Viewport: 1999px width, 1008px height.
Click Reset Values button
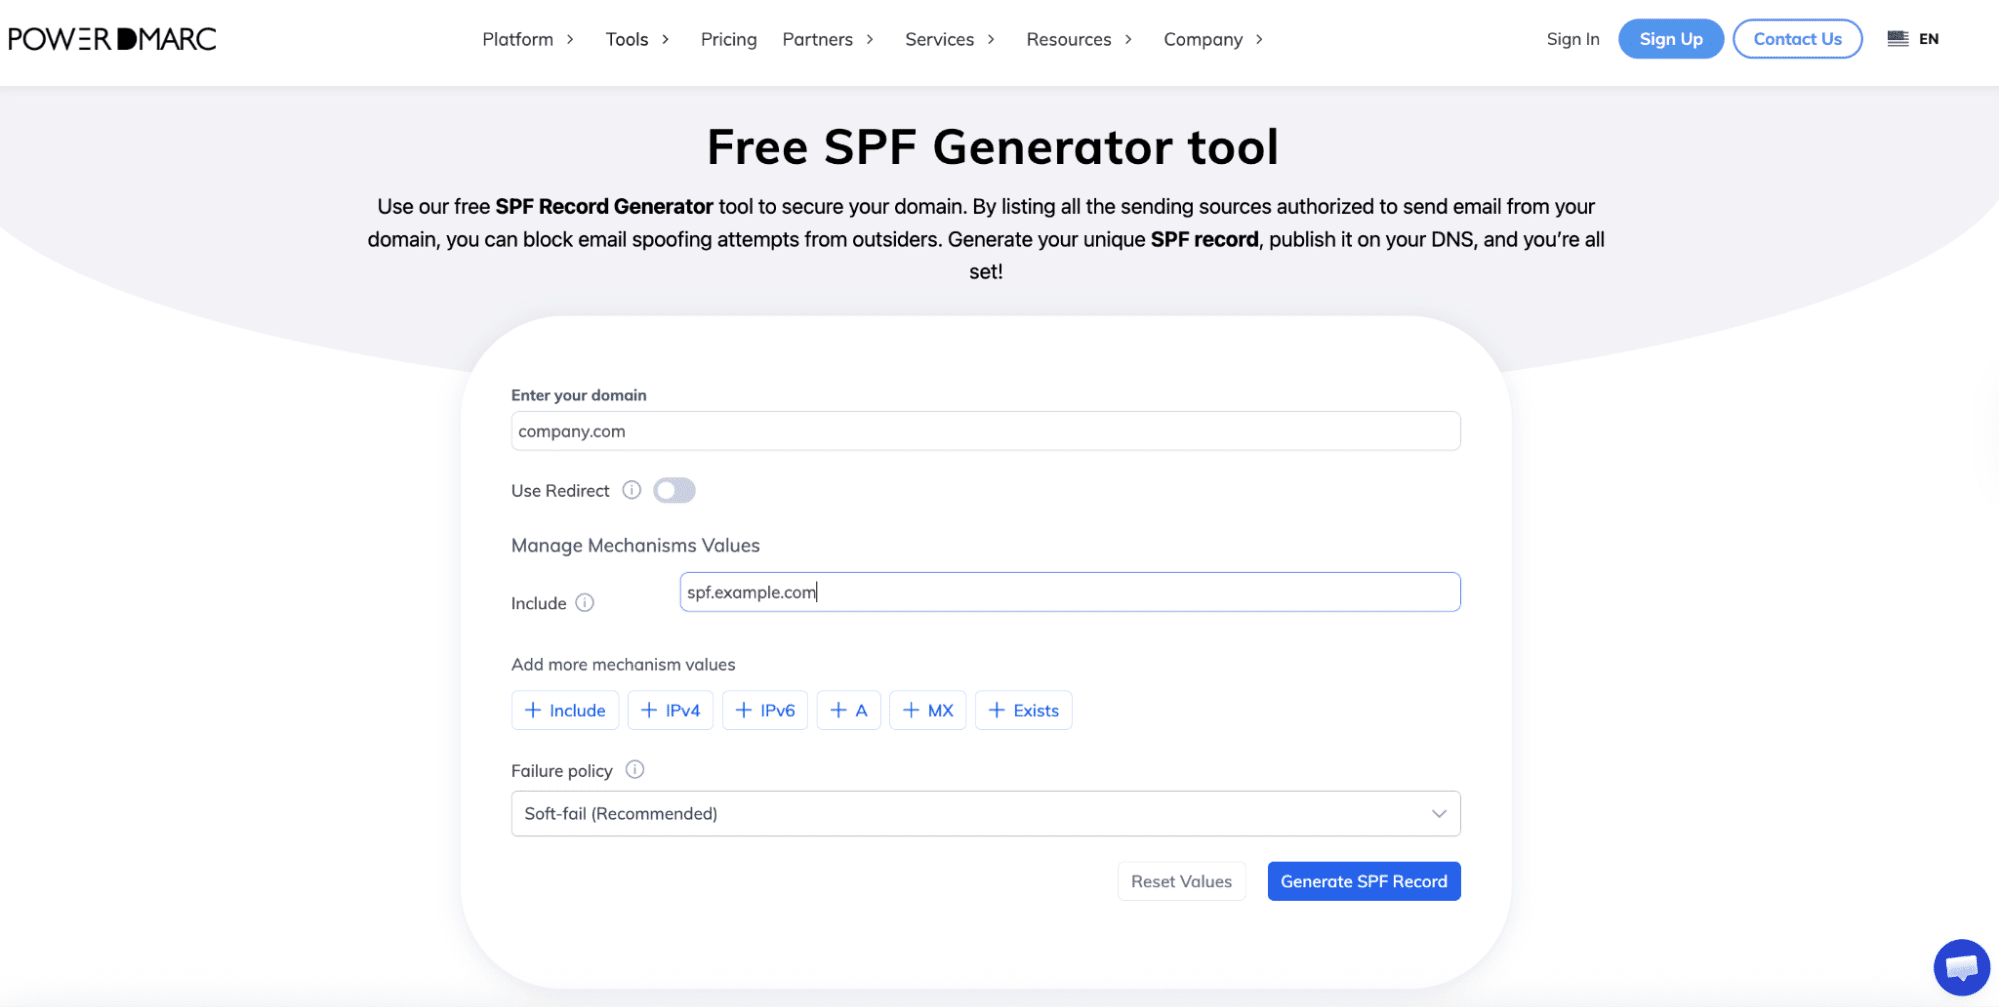[x=1181, y=881]
